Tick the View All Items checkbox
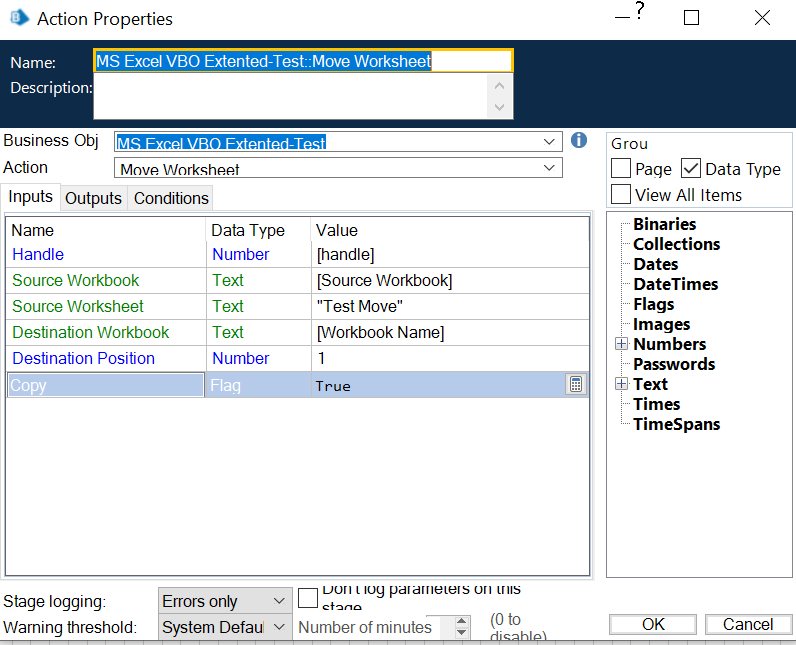This screenshot has width=796, height=645. tap(621, 194)
